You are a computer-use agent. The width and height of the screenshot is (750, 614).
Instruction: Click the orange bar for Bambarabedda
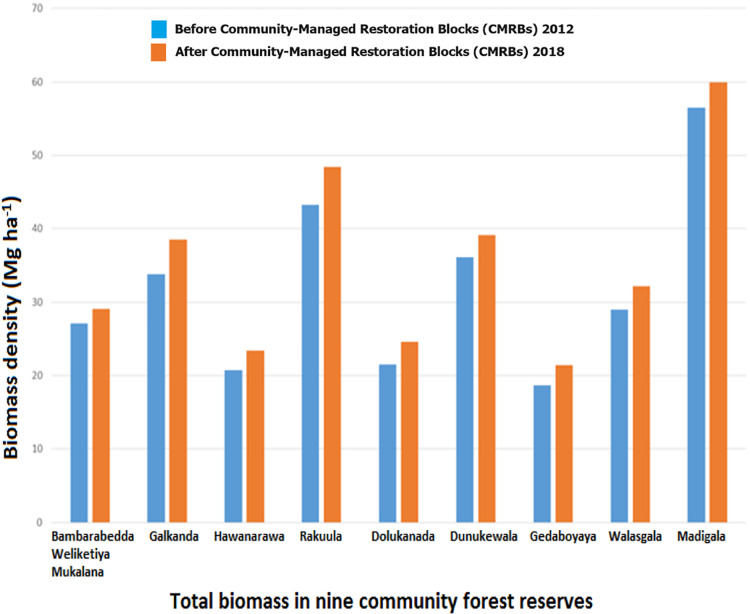pyautogui.click(x=101, y=416)
